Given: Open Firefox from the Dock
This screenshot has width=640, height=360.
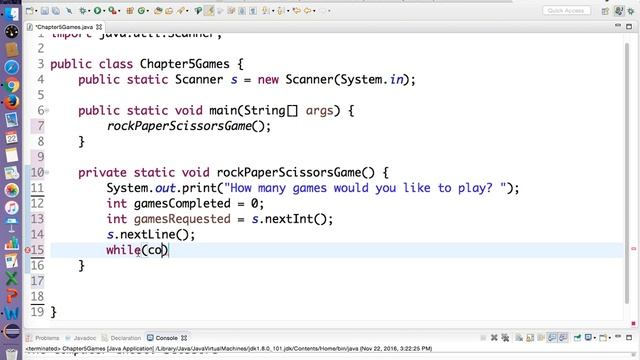Looking at the screenshot, I should click(x=11, y=102).
